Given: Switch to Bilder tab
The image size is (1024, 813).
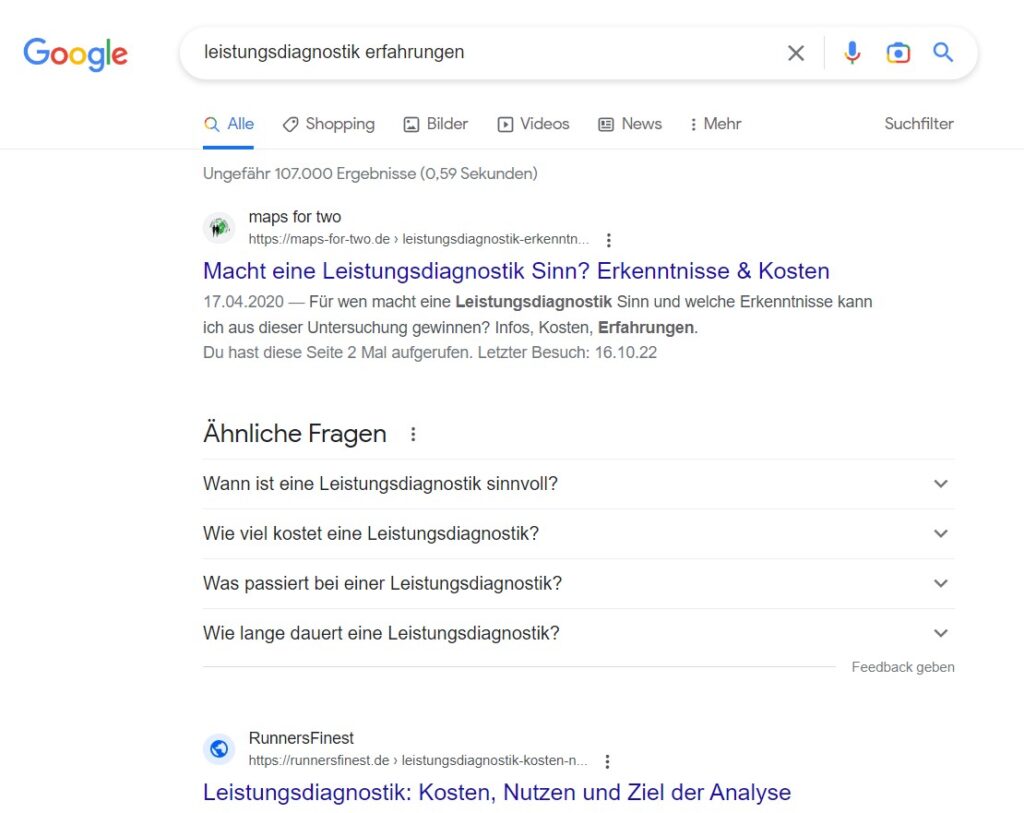Looking at the screenshot, I should point(436,124).
